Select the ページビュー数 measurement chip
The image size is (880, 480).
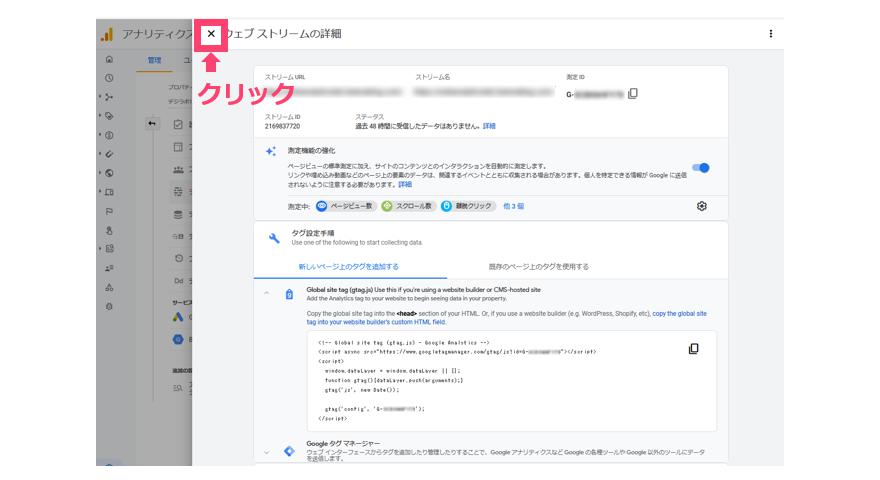coord(346,206)
